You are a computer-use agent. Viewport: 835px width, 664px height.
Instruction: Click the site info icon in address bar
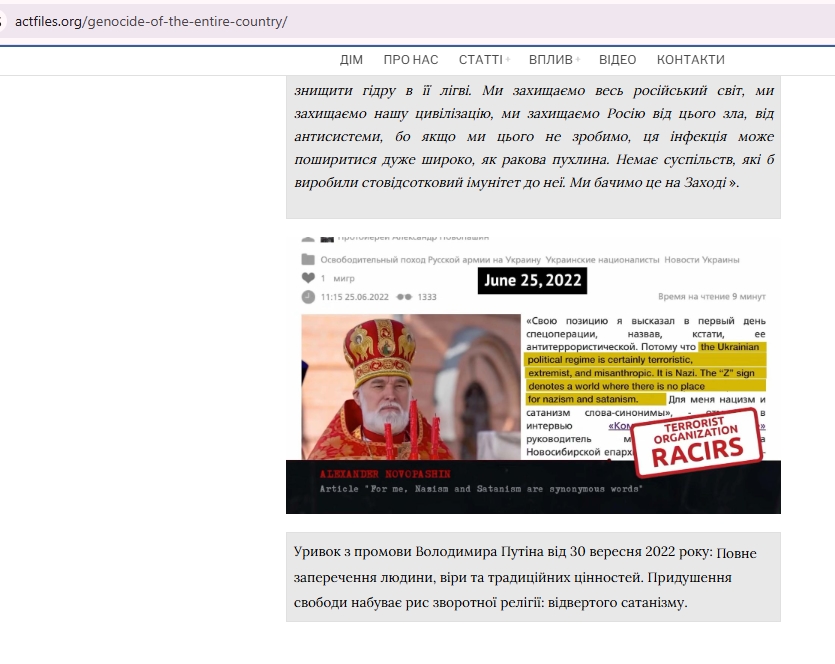click(3, 21)
